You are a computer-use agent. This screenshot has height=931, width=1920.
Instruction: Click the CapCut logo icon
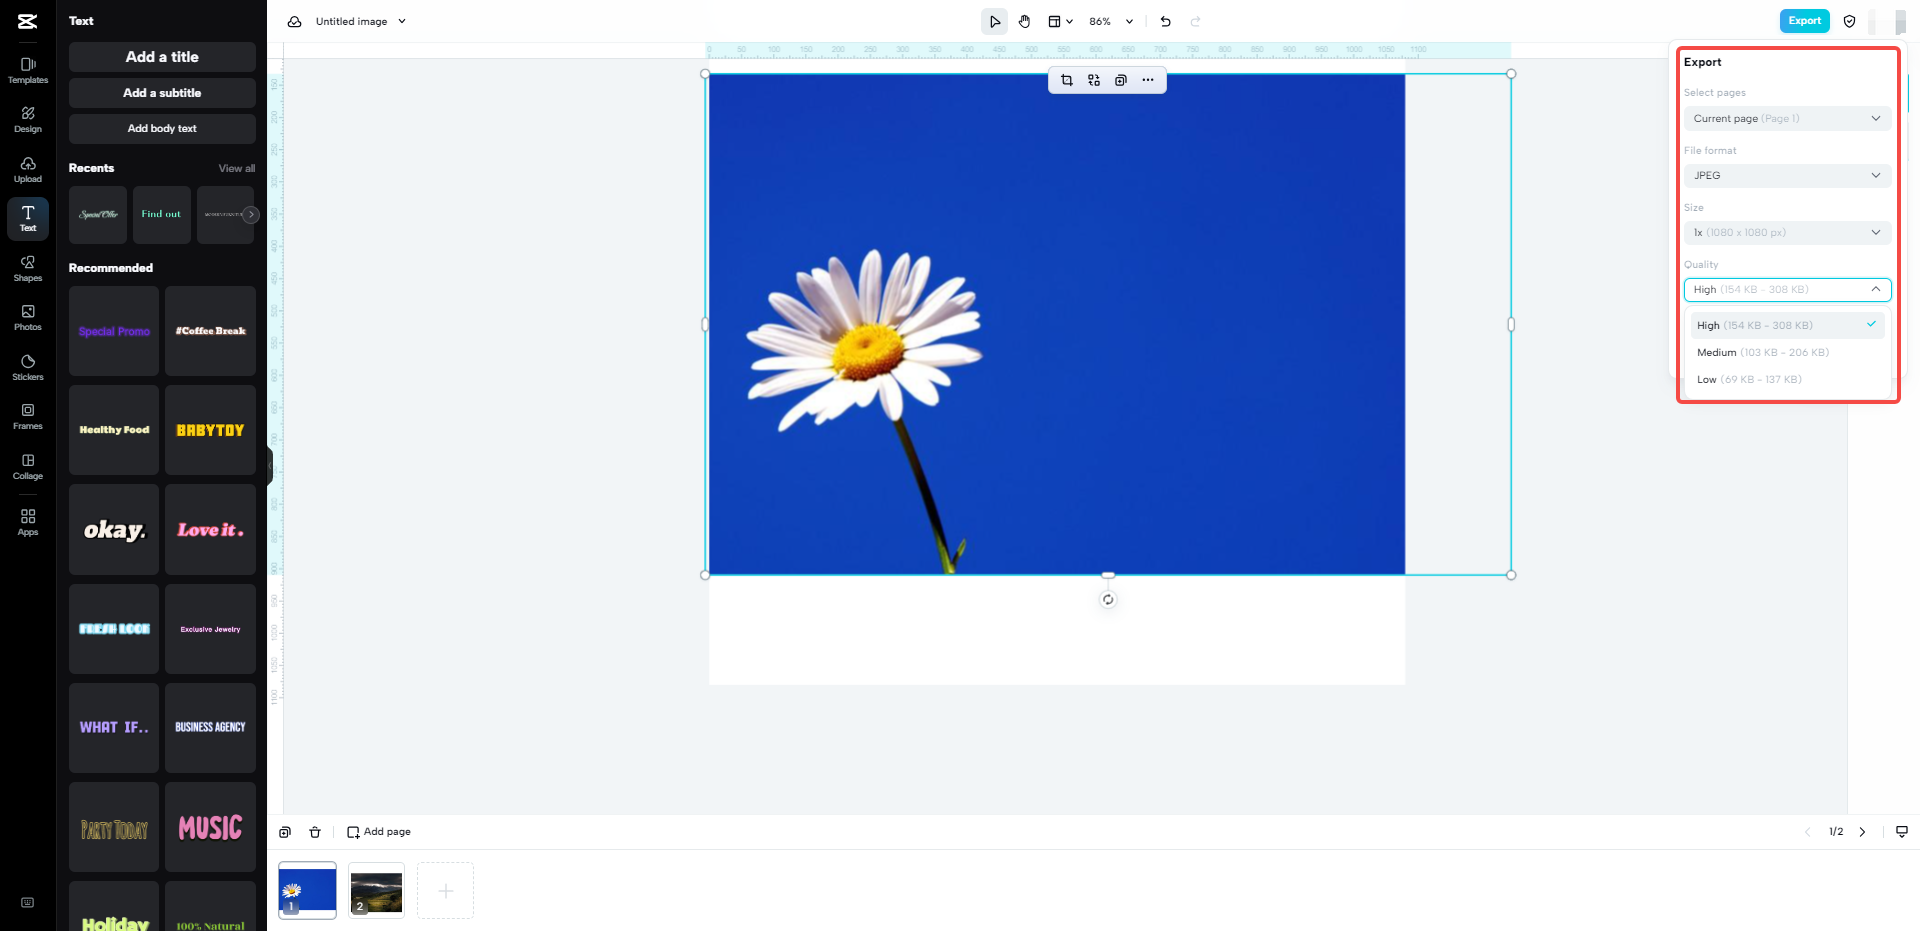tap(28, 21)
